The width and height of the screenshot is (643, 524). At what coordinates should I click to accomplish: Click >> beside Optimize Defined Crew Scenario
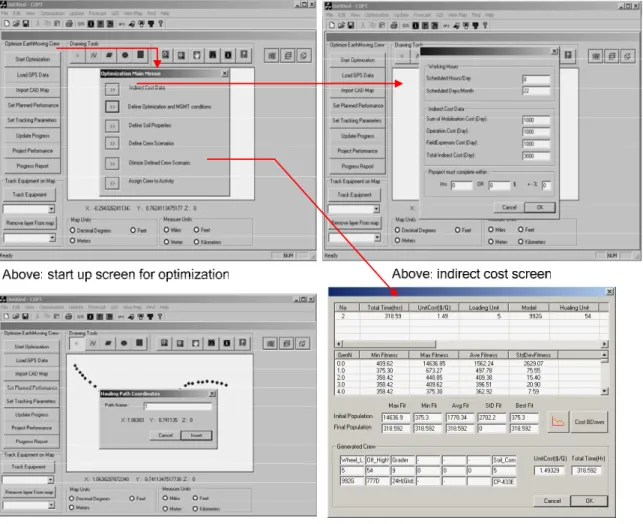click(112, 163)
